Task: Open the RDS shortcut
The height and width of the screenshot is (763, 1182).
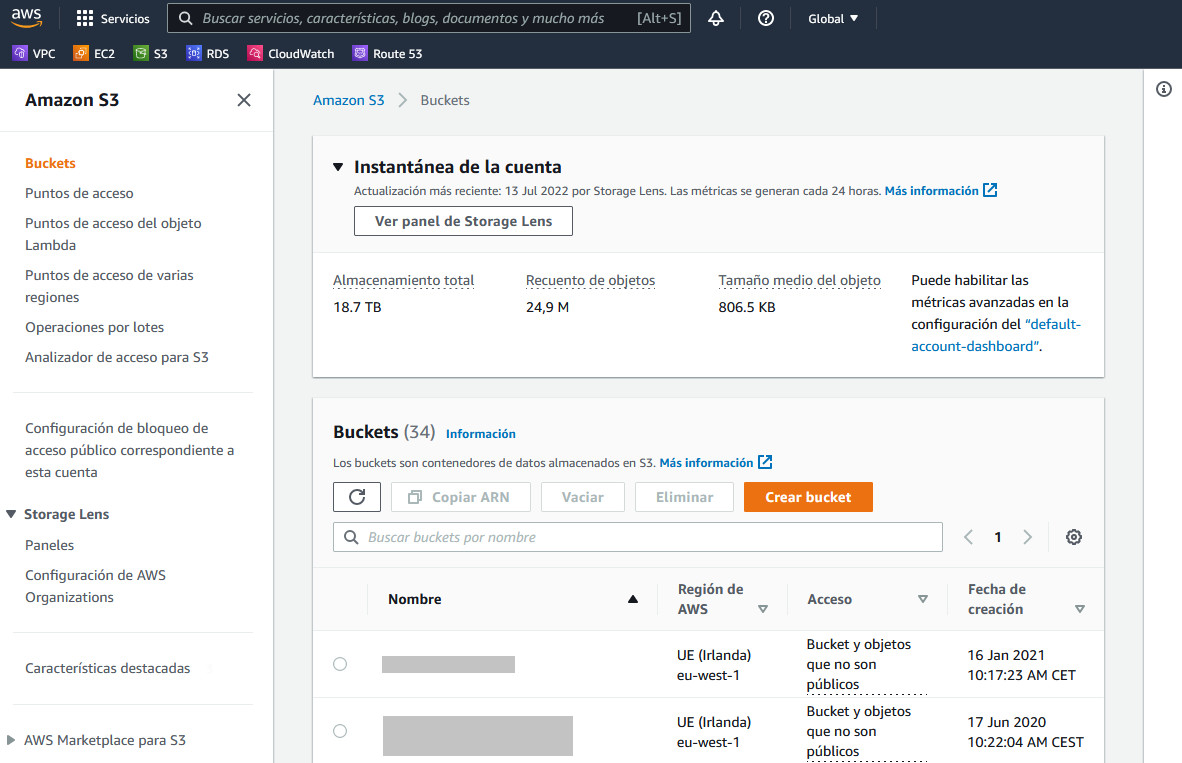Action: (208, 54)
